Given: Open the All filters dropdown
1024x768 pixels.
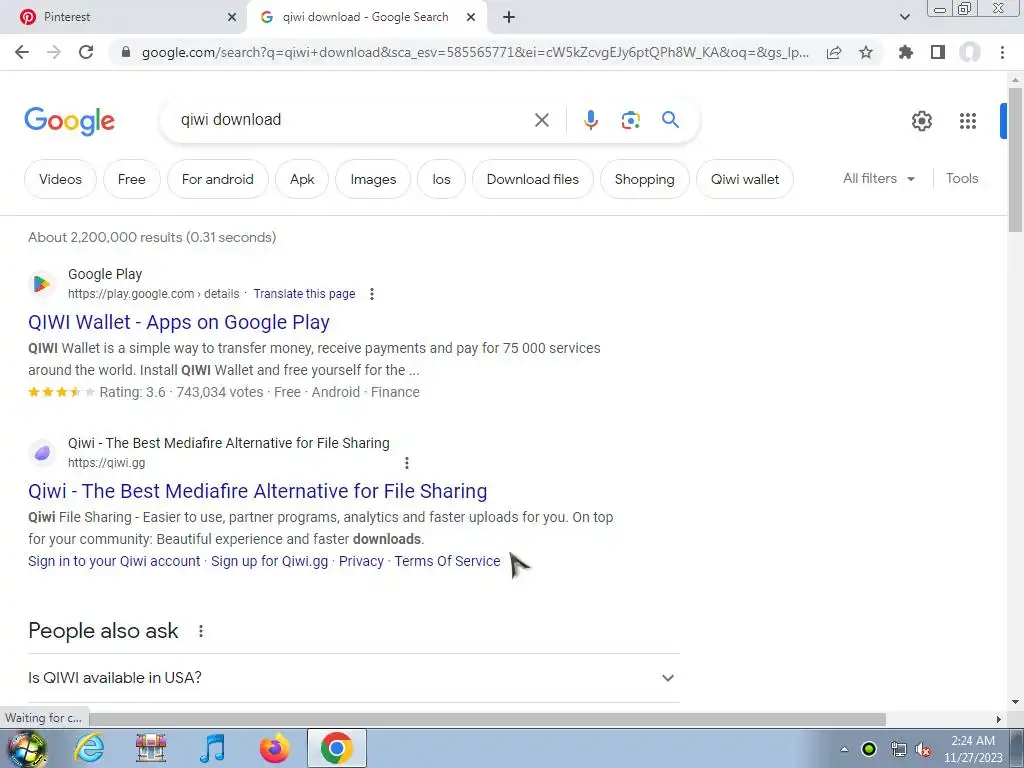Looking at the screenshot, I should 878,178.
